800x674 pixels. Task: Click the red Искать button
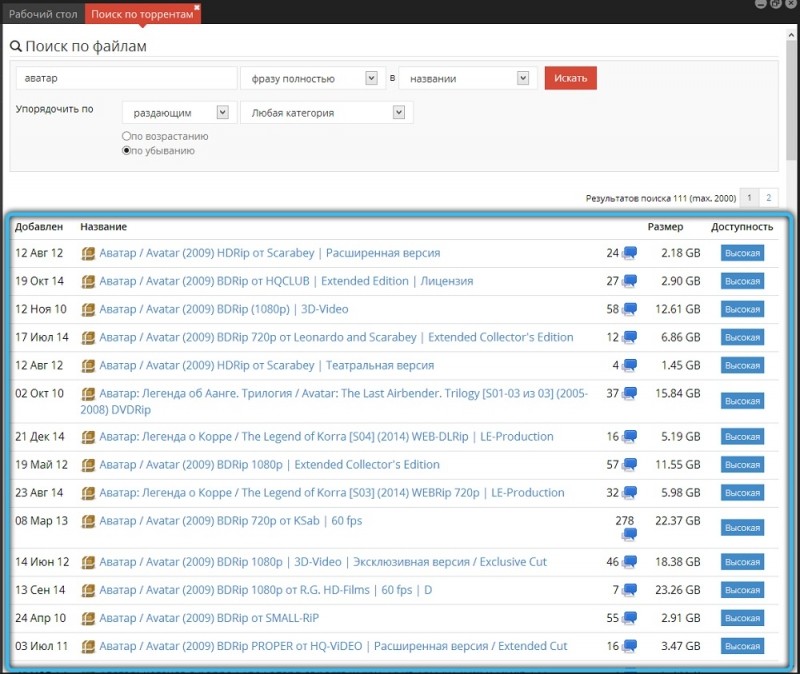570,78
